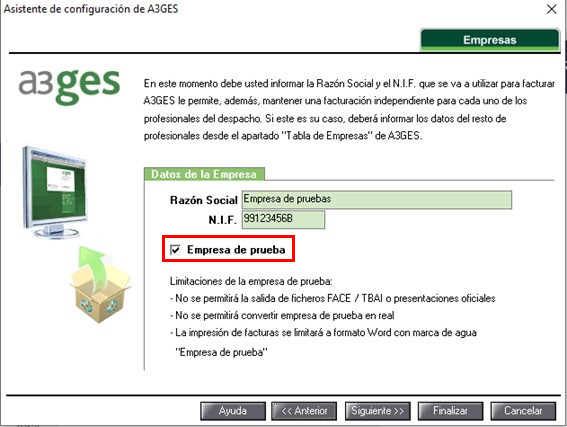Viewport: 567px width, 427px height.
Task: Click 'No se permitirá convertir empresa de prueba' line
Action: [282, 315]
